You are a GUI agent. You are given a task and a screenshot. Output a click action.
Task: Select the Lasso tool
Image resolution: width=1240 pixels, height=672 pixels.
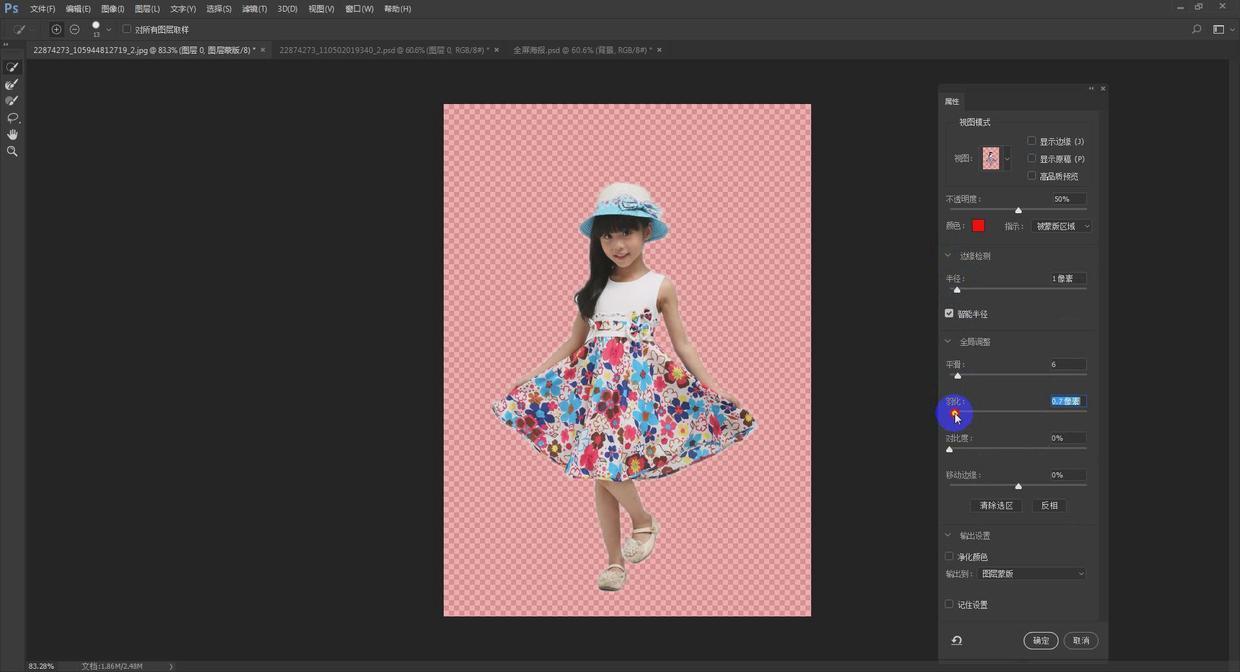click(x=12, y=118)
